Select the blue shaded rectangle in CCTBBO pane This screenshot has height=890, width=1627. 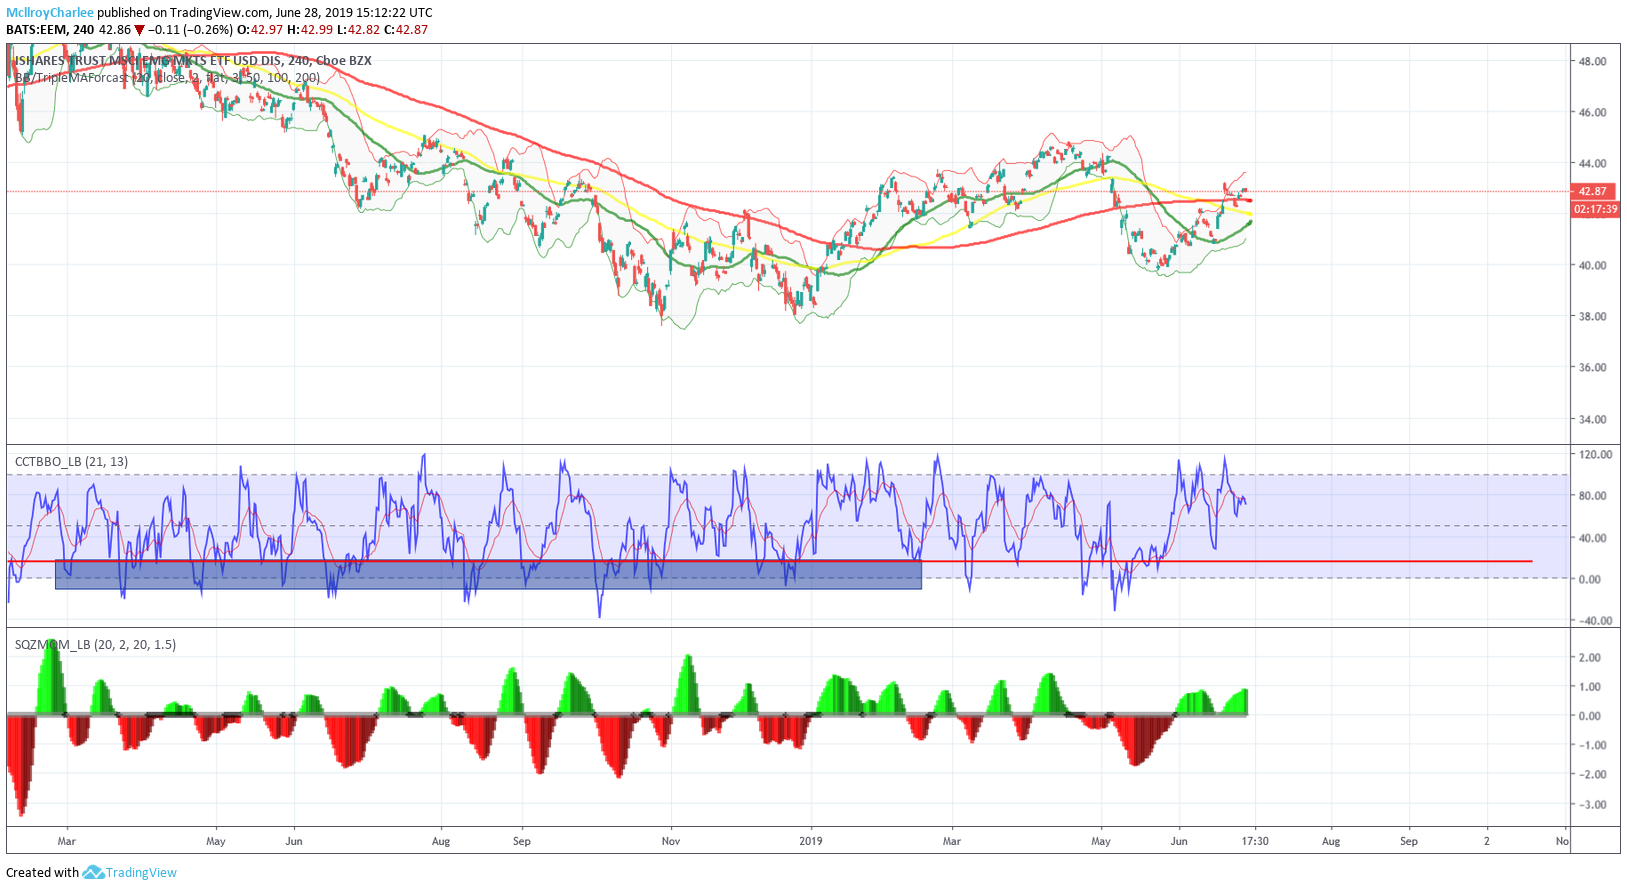point(488,574)
